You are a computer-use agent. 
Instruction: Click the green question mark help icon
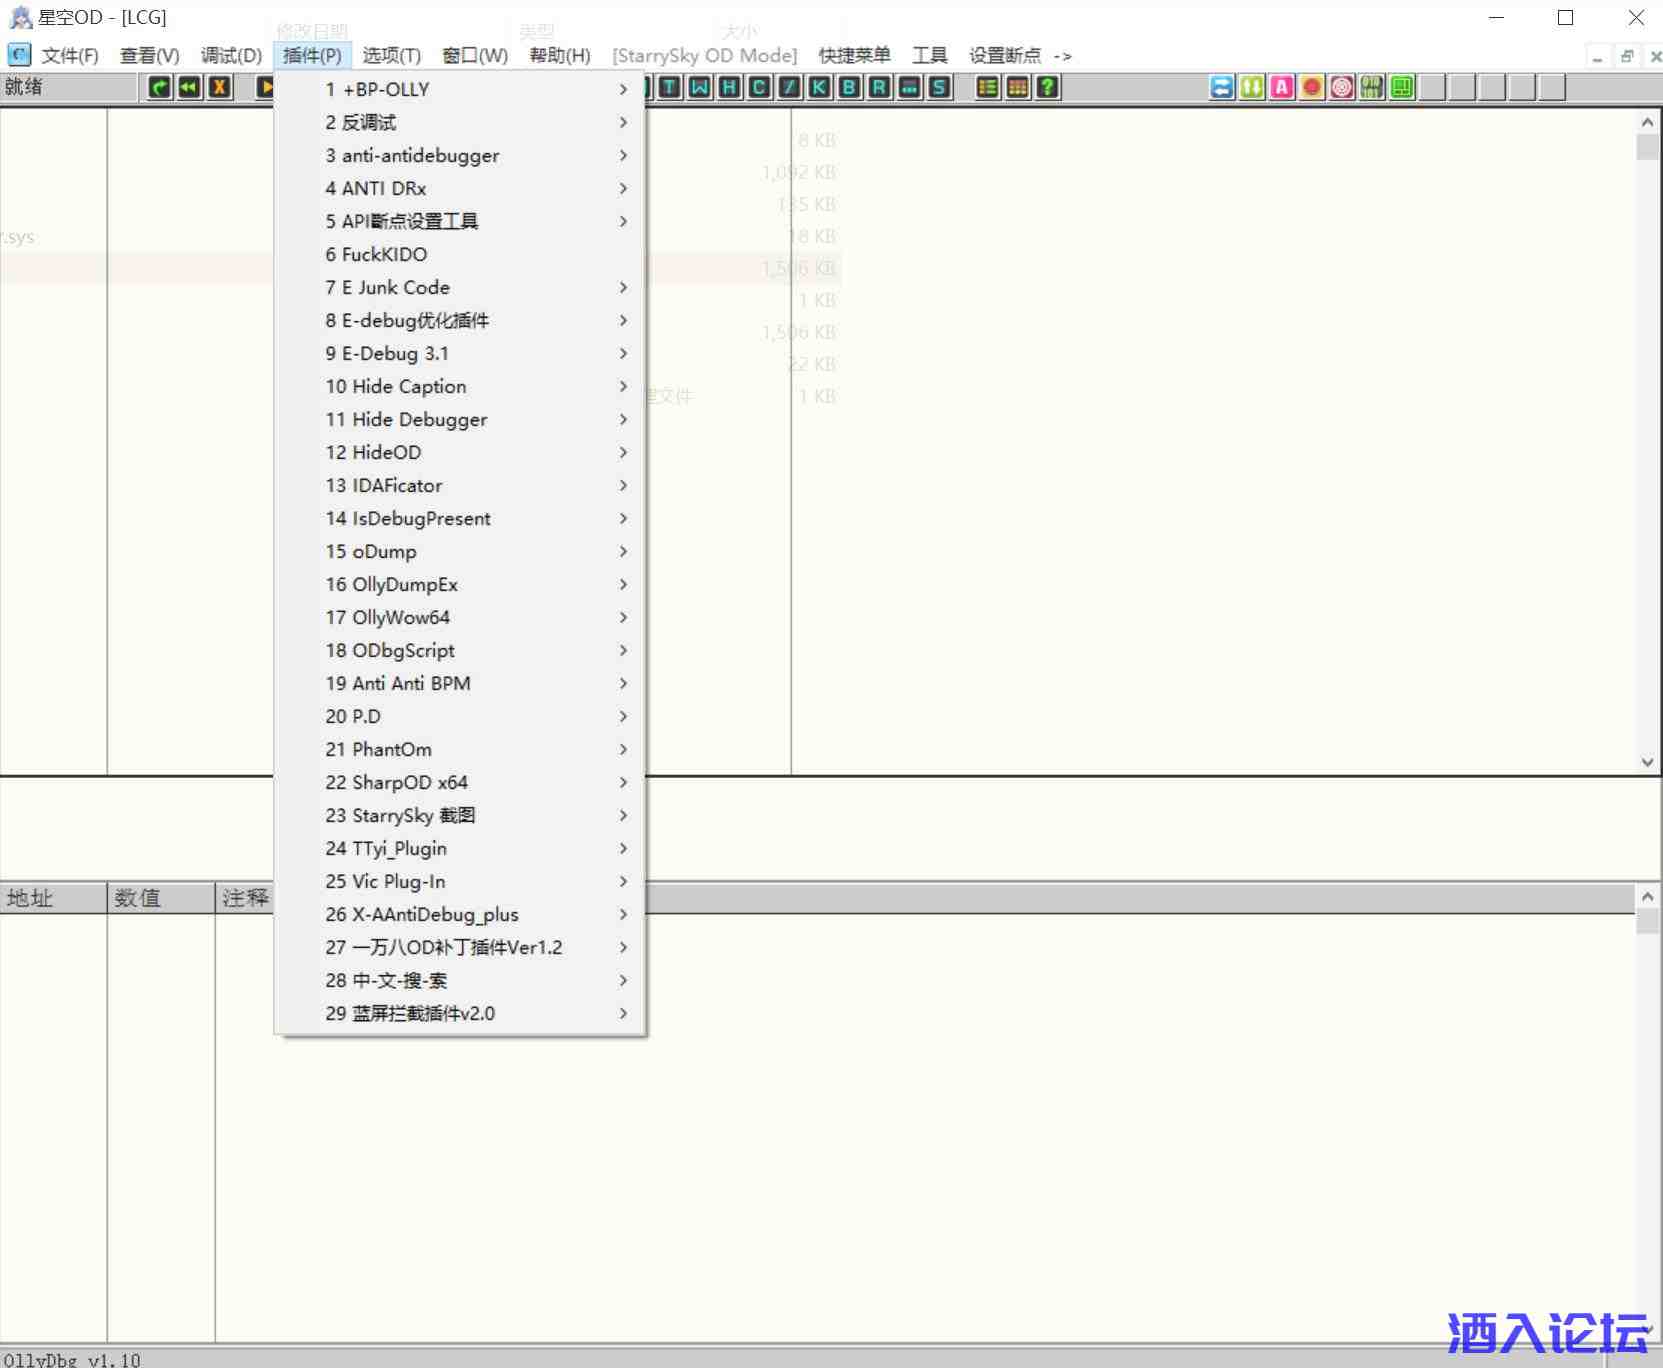click(1047, 88)
